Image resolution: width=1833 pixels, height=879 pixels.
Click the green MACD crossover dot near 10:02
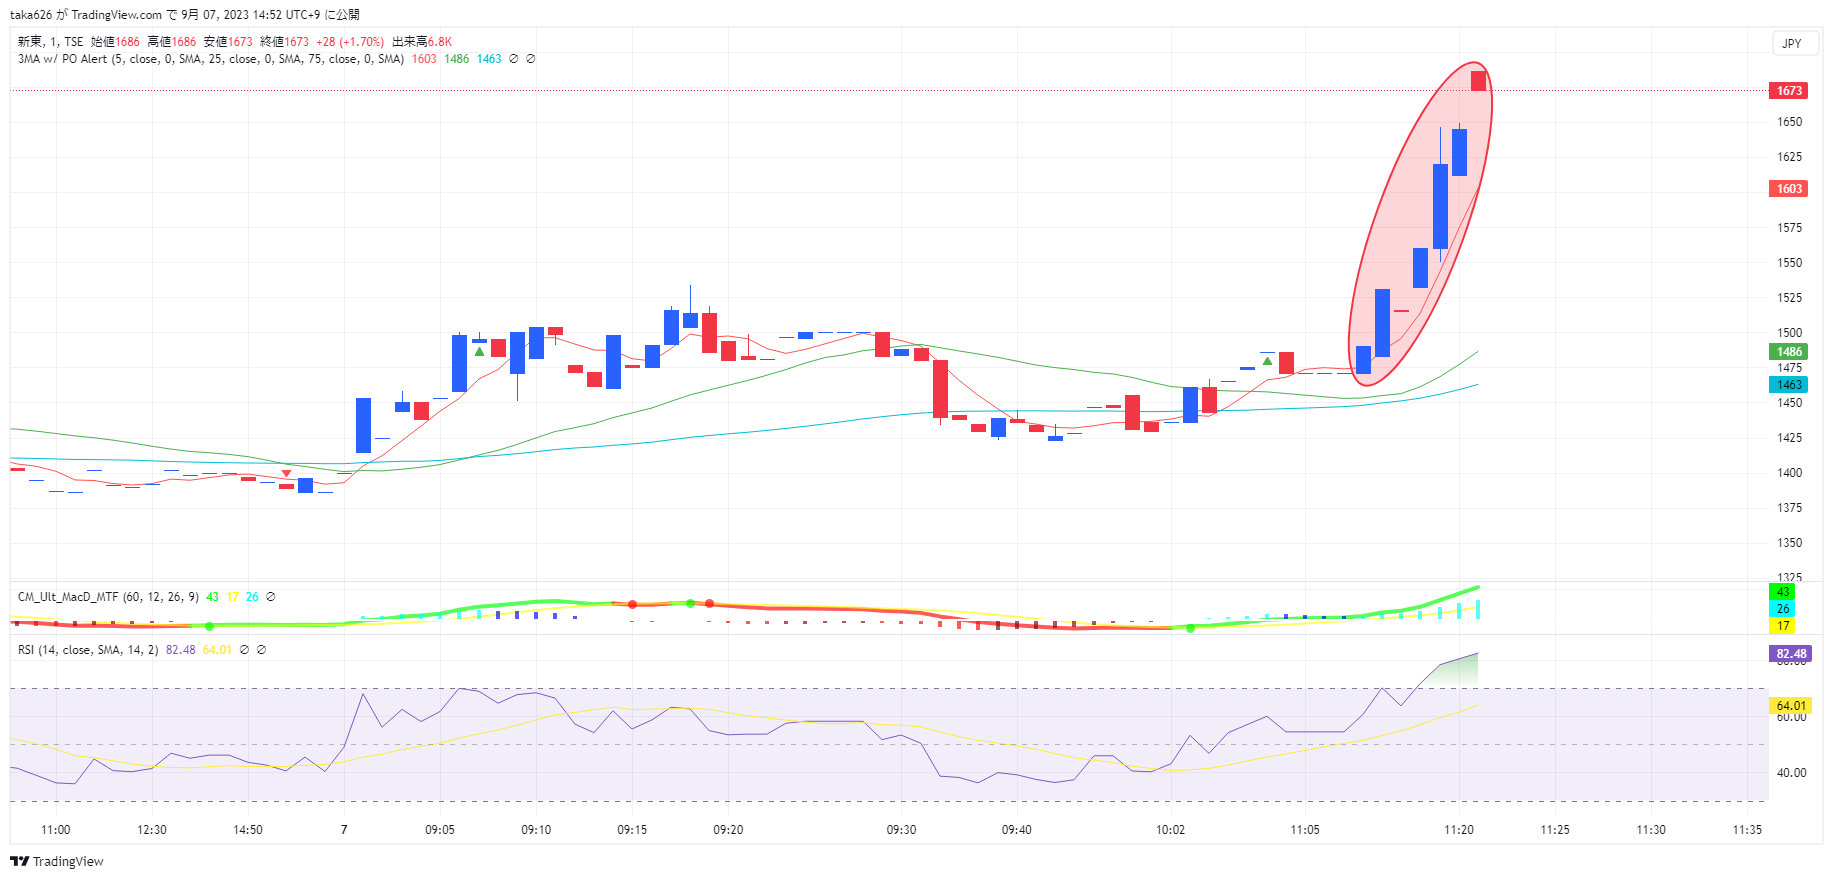pyautogui.click(x=1190, y=628)
